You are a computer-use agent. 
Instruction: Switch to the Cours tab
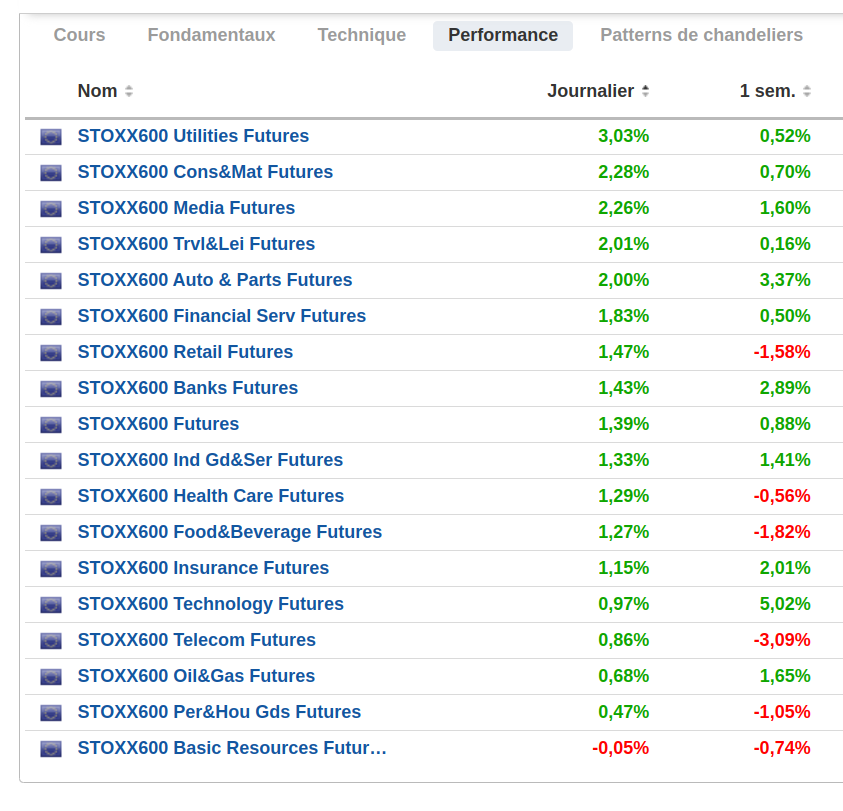(79, 35)
